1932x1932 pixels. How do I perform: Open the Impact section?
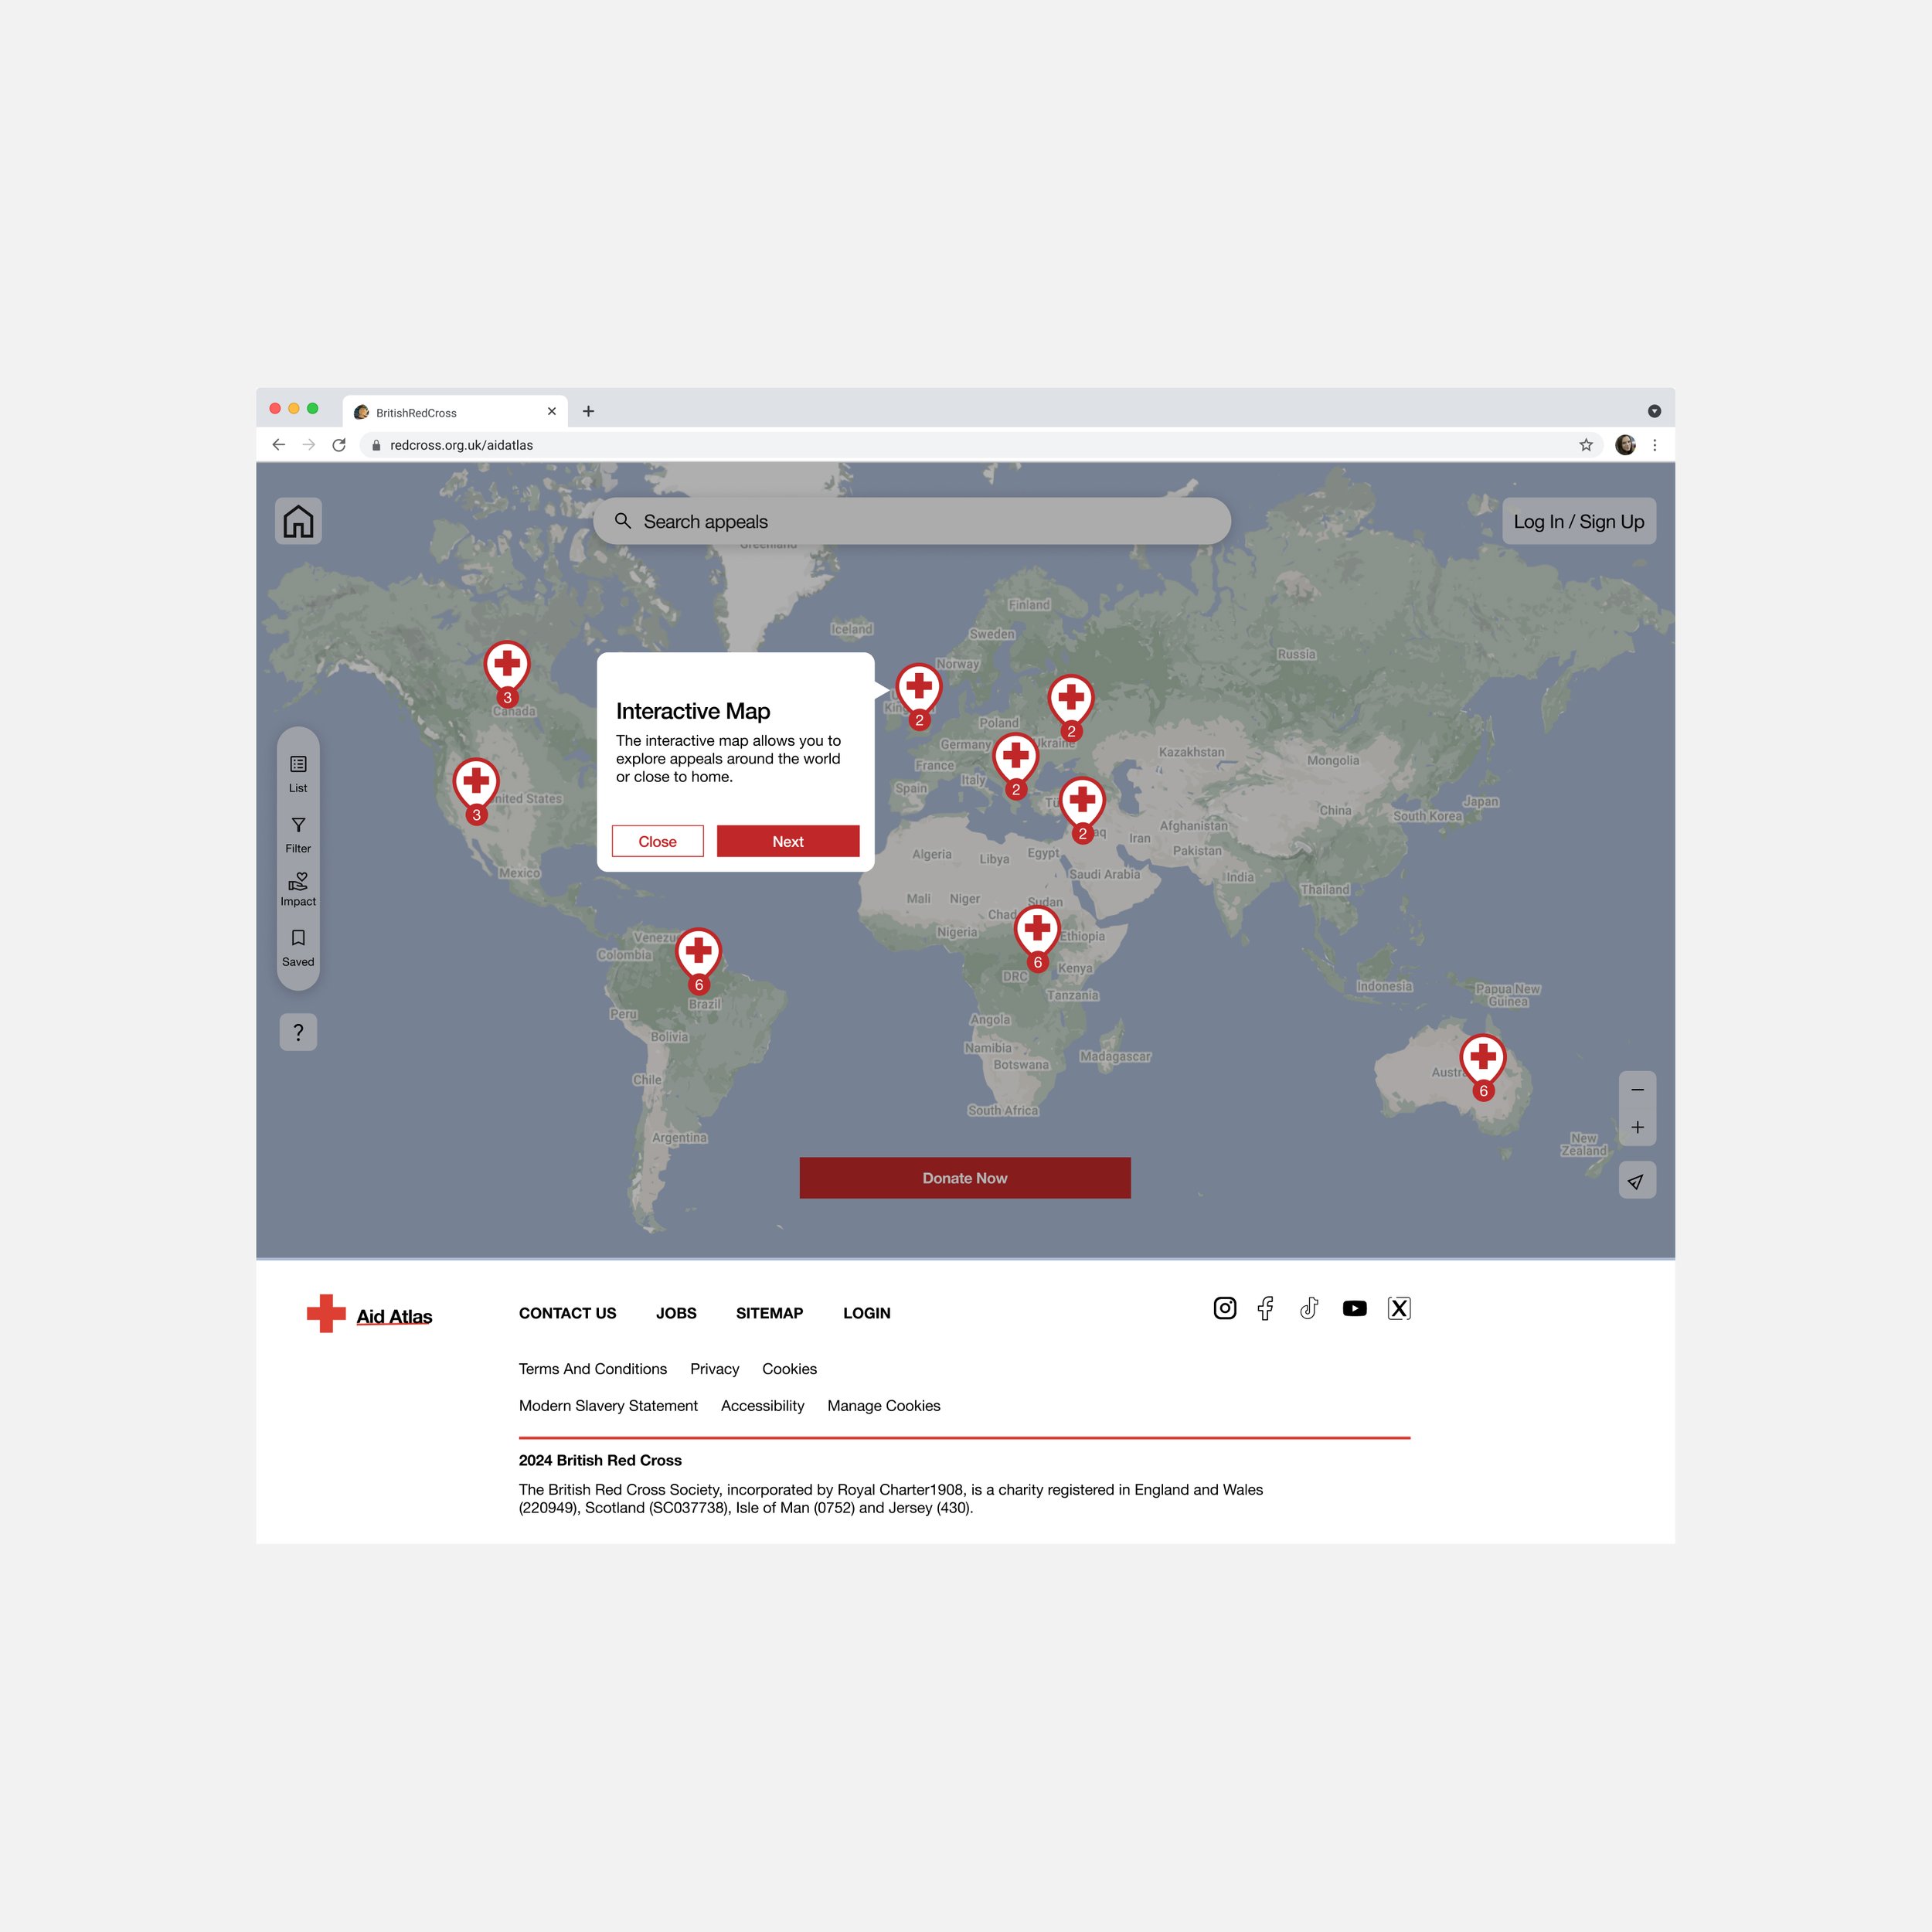[x=298, y=888]
